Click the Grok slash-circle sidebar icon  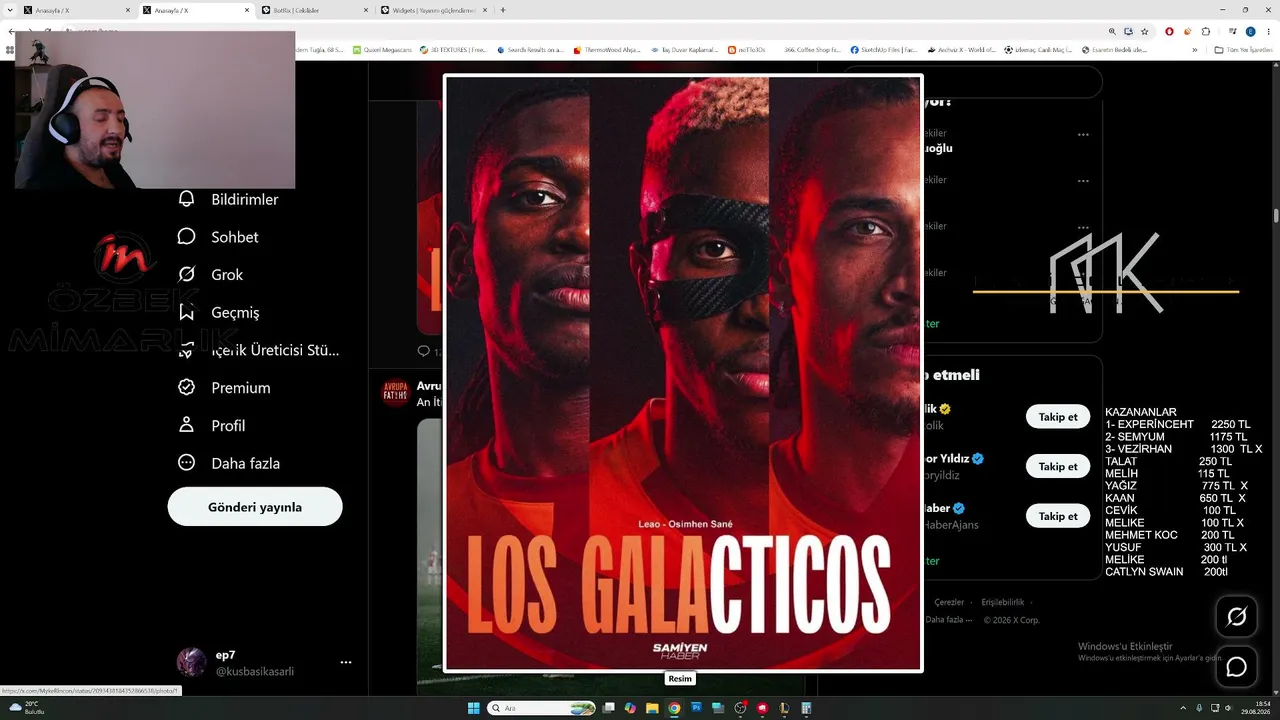tap(186, 275)
